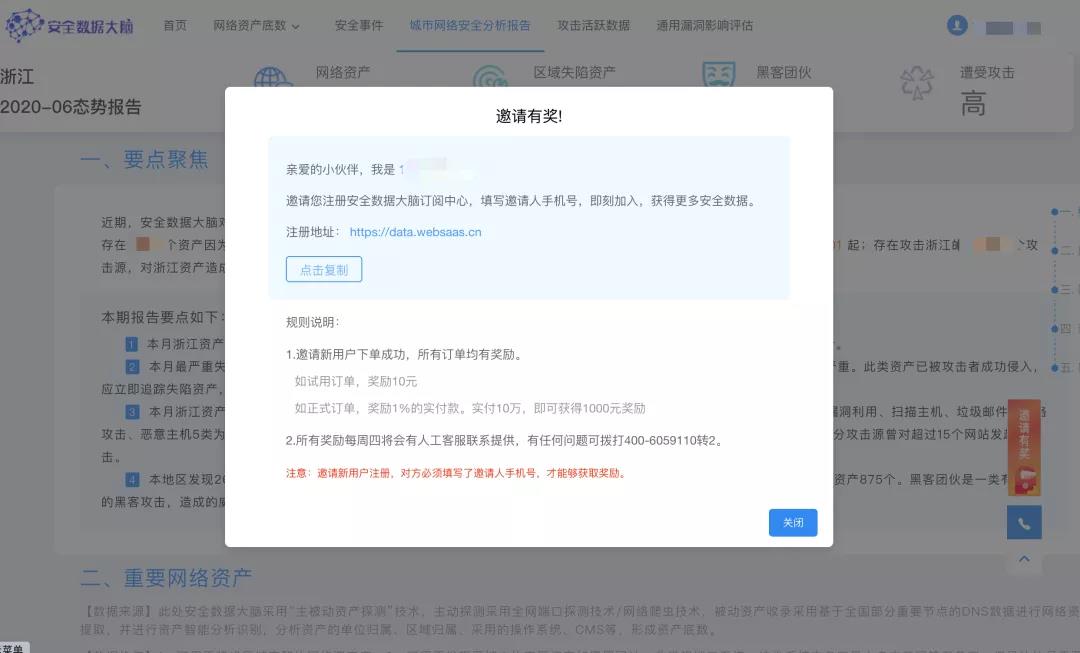Collapse using the bottom-right chevron arrow
The width and height of the screenshot is (1080, 653).
(x=1024, y=560)
